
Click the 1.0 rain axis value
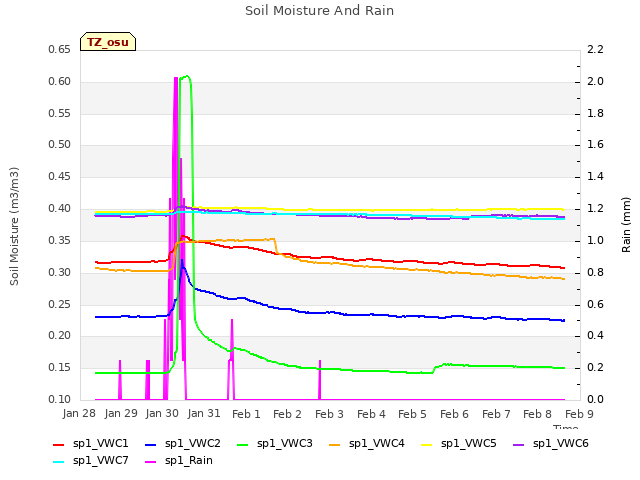point(596,240)
